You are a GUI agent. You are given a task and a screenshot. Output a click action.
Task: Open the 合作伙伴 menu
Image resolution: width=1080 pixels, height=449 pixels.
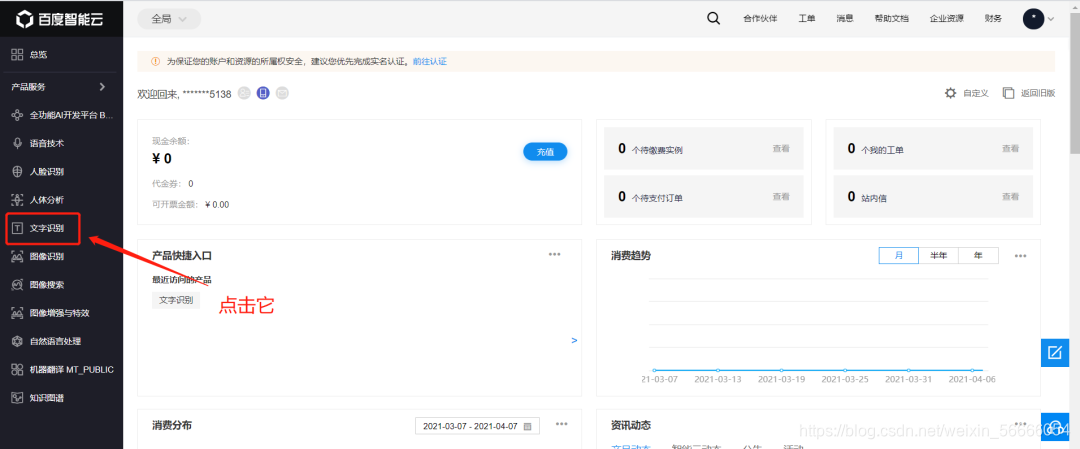(760, 19)
